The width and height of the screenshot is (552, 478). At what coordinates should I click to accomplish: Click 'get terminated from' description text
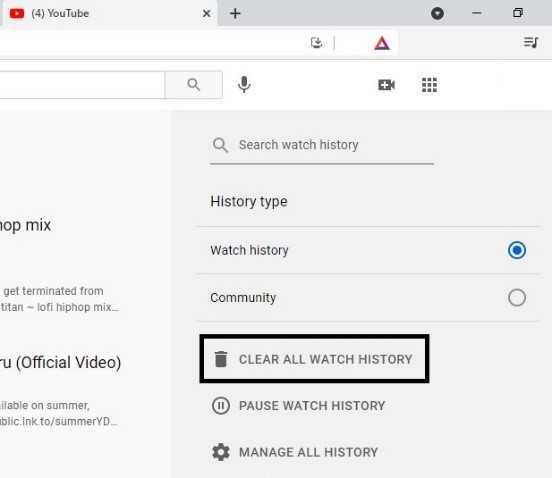pyautogui.click(x=53, y=291)
